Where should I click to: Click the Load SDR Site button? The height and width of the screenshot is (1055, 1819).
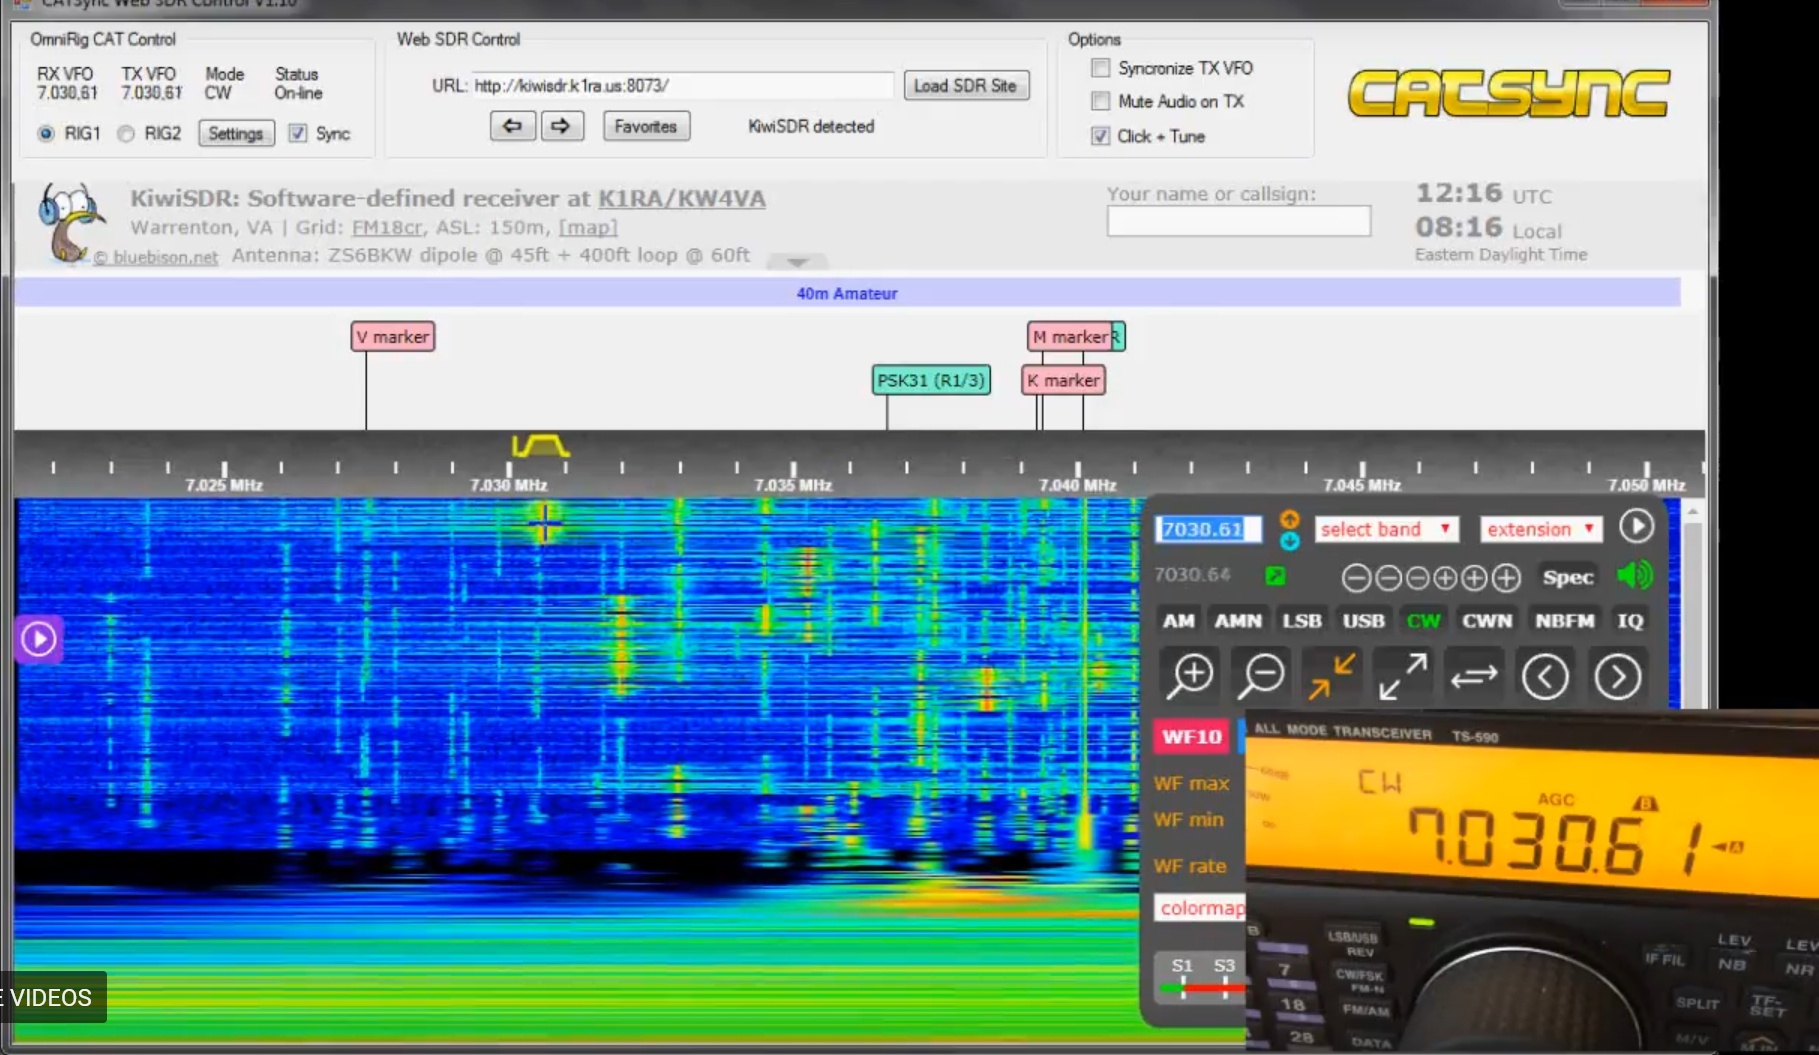click(965, 85)
